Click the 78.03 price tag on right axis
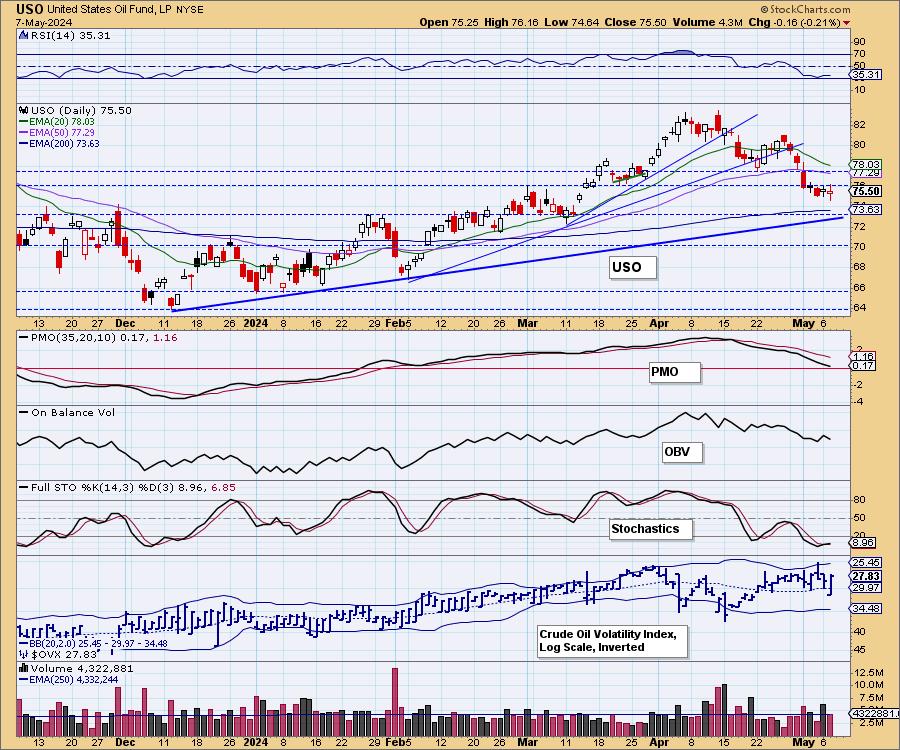Screen dimensions: 900x750 click(x=866, y=164)
